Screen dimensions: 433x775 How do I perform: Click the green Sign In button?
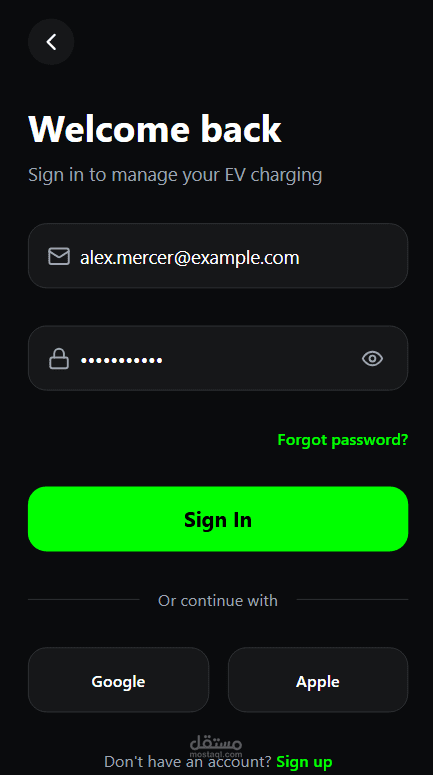pyautogui.click(x=218, y=519)
